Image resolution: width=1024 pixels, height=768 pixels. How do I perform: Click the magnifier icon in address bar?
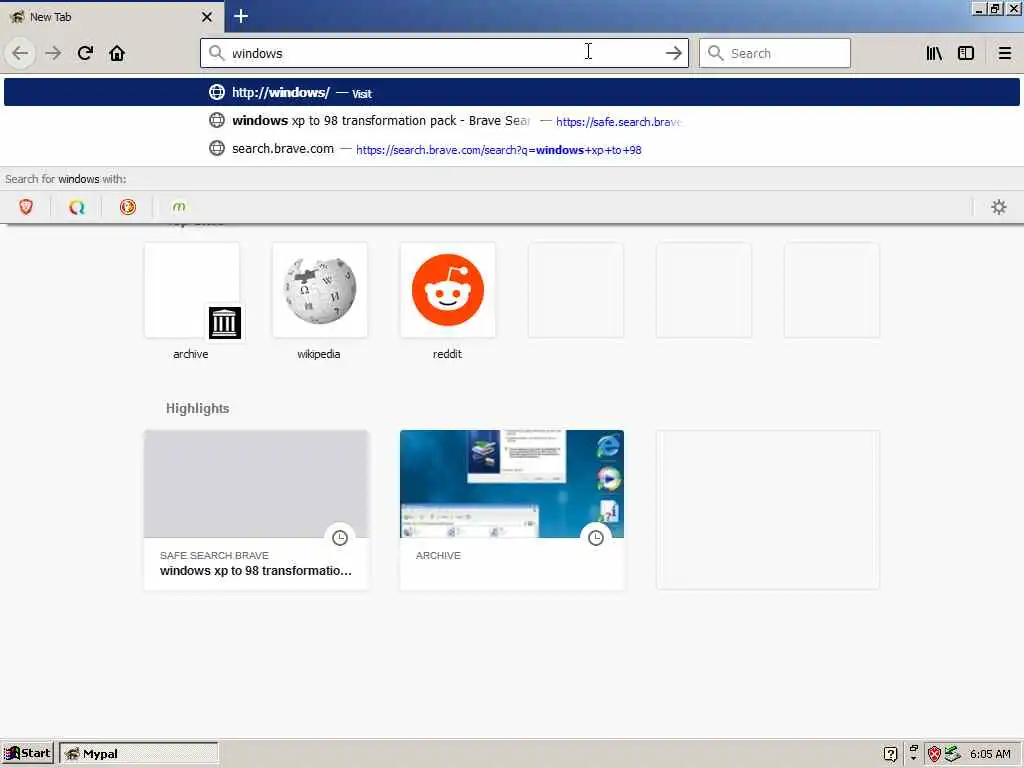[217, 53]
